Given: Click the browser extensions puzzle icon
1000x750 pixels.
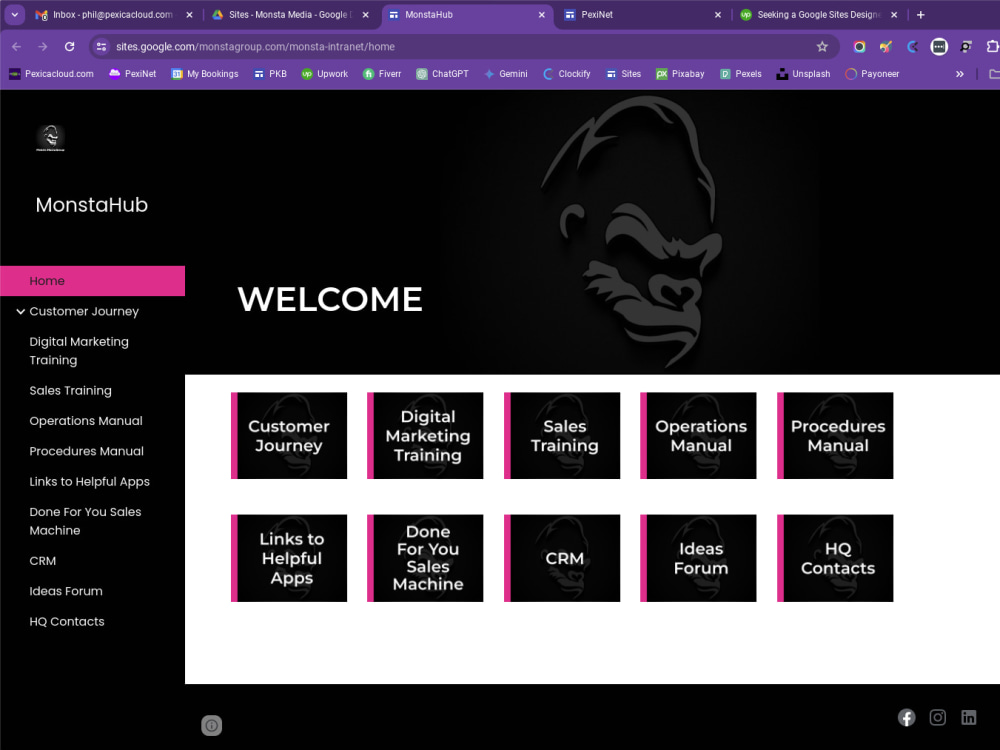Looking at the screenshot, I should (x=993, y=47).
